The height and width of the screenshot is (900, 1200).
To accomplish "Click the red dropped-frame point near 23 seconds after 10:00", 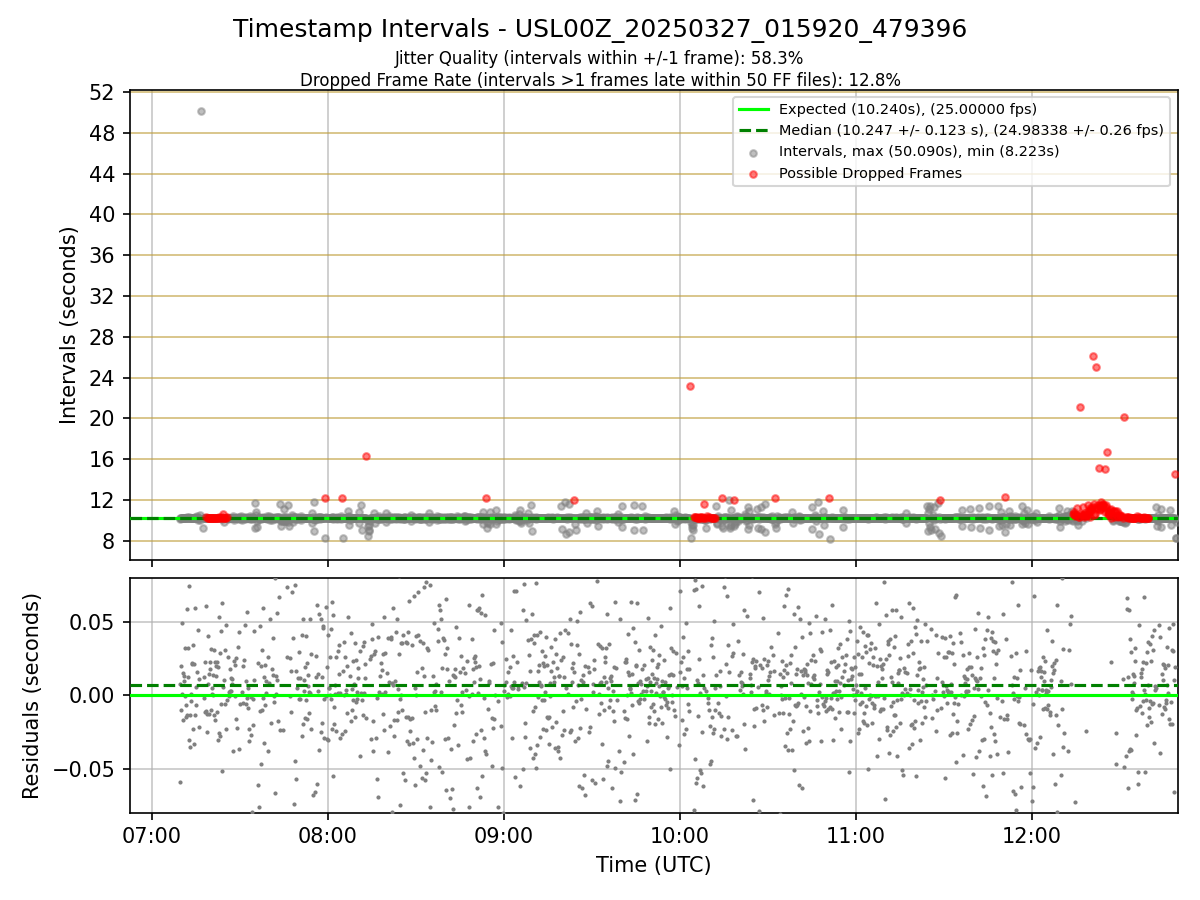I will click(690, 386).
